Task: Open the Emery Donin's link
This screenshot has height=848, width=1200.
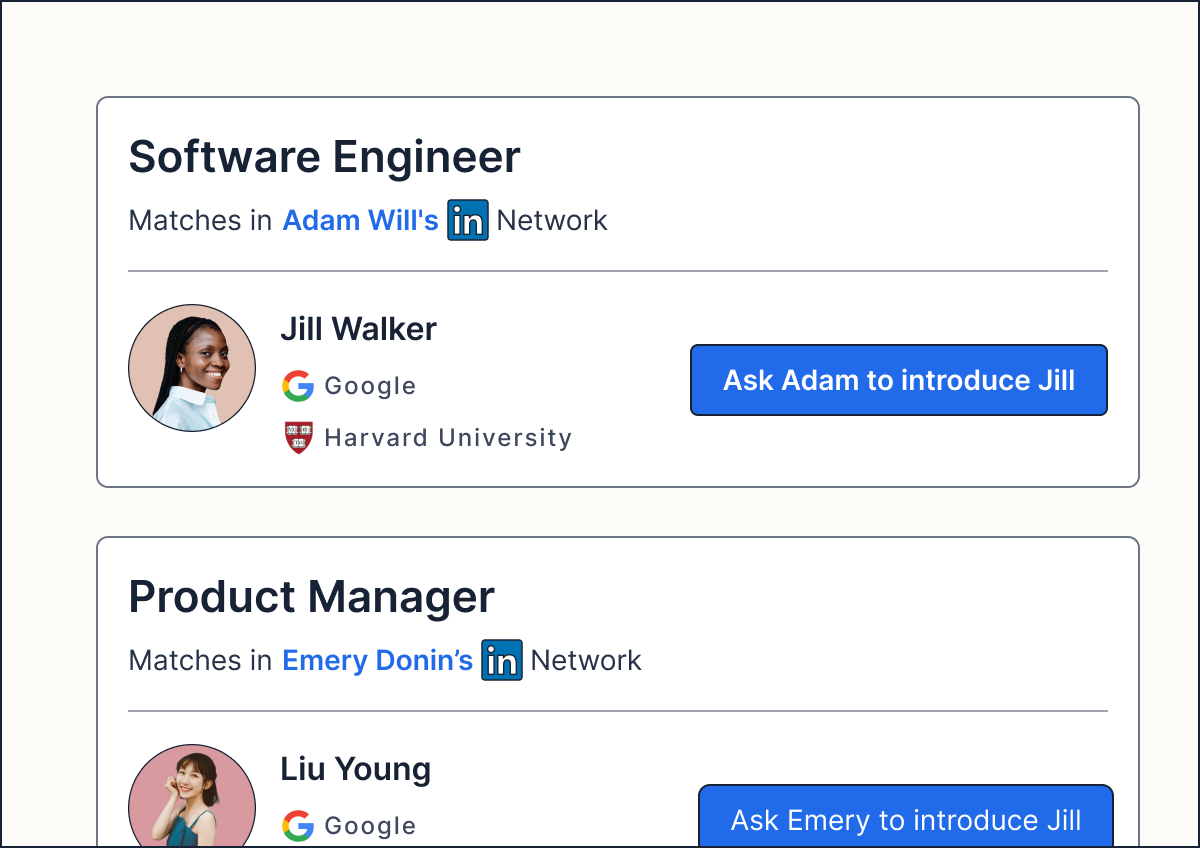Action: coord(377,660)
